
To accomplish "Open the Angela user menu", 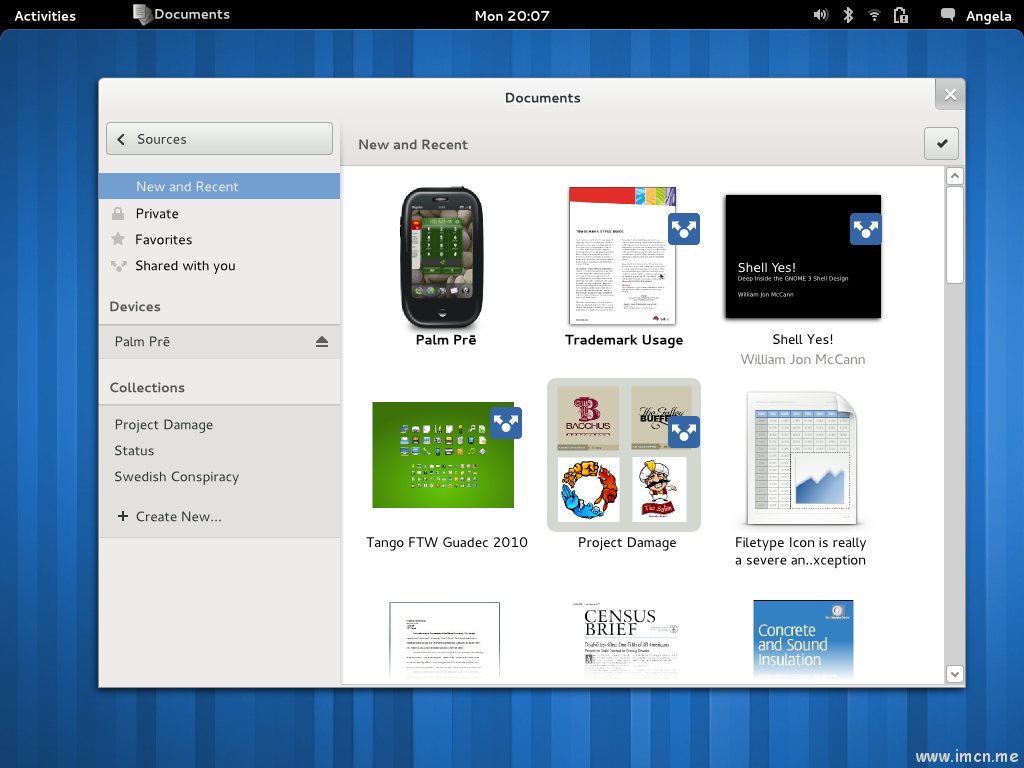I will [988, 16].
